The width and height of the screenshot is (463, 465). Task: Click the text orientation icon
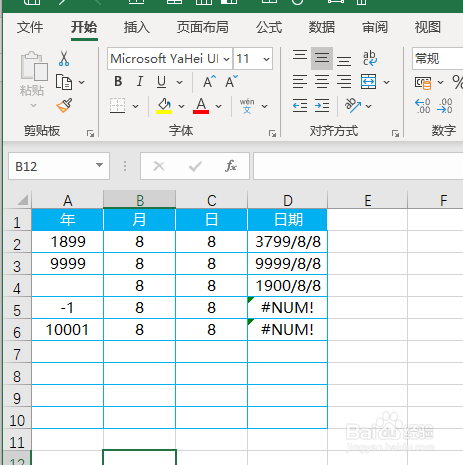[x=353, y=106]
